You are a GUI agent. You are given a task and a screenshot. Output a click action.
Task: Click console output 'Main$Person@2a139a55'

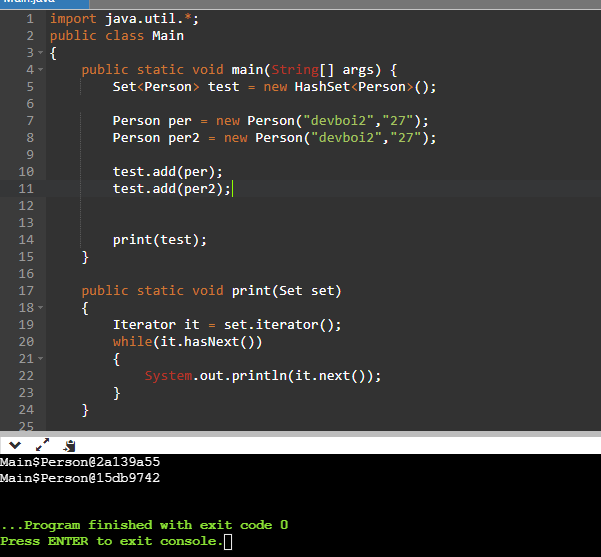80,462
